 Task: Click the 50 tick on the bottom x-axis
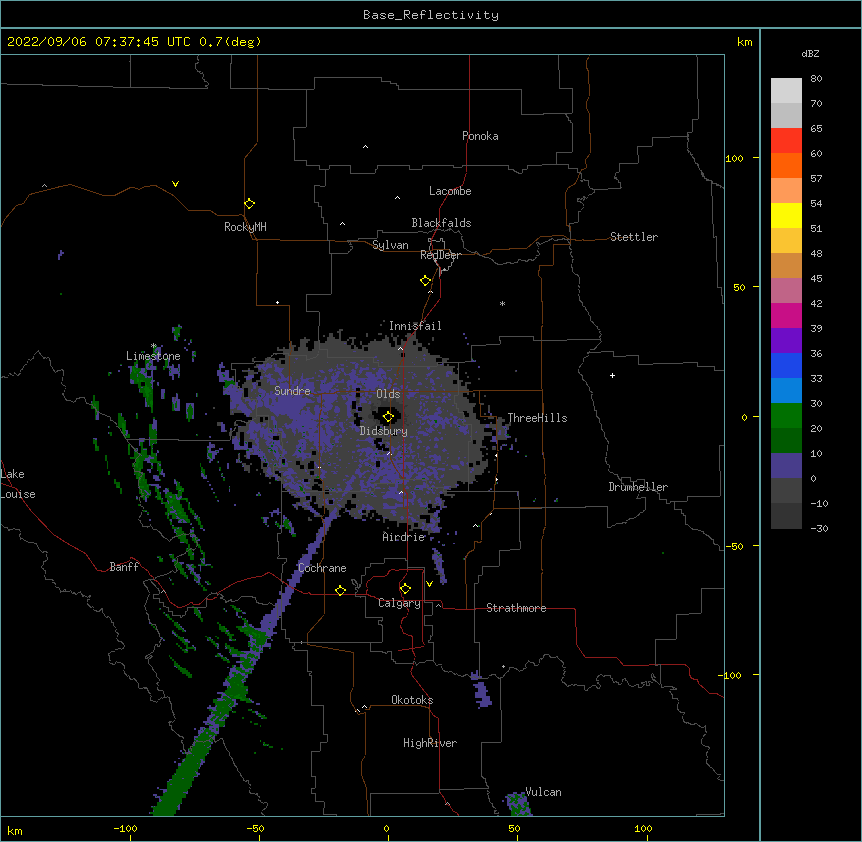click(x=514, y=828)
